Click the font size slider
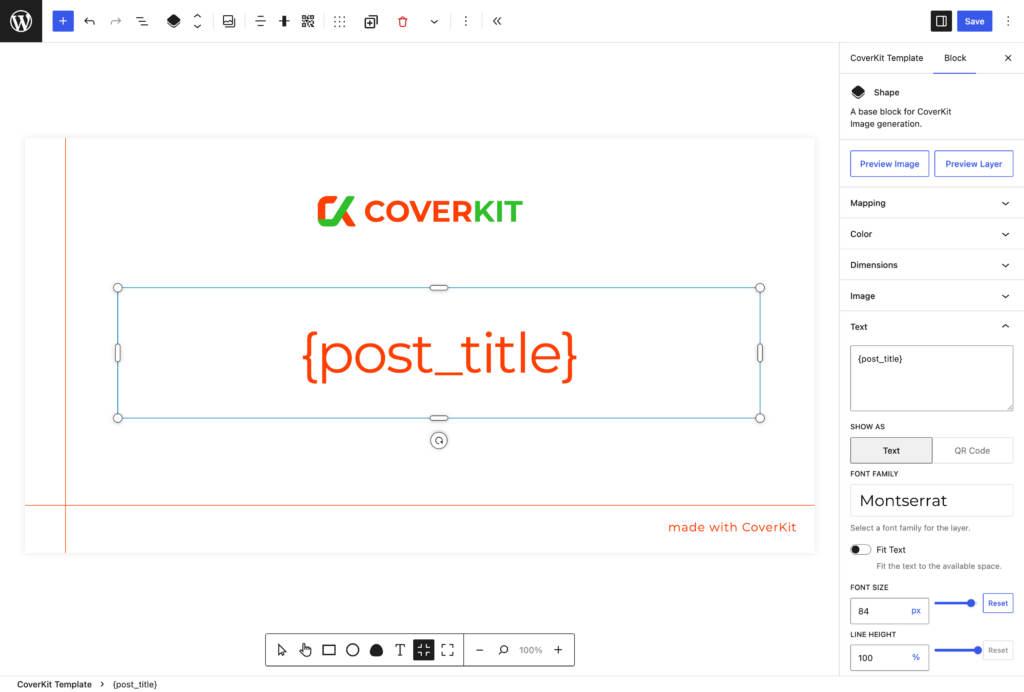This screenshot has height=692, width=1024. pos(955,603)
